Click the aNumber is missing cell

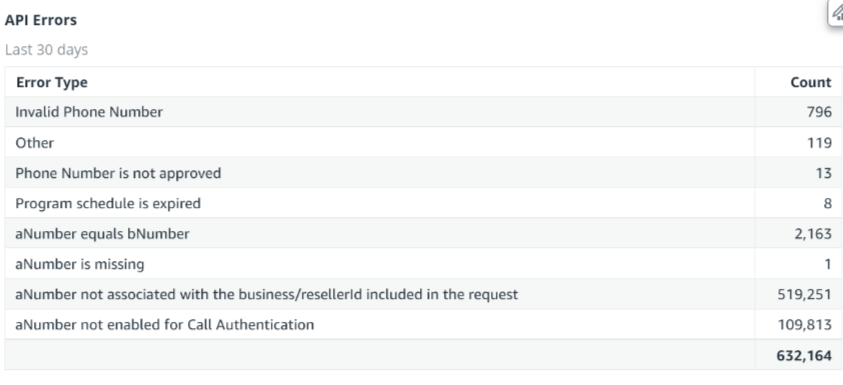(x=80, y=264)
